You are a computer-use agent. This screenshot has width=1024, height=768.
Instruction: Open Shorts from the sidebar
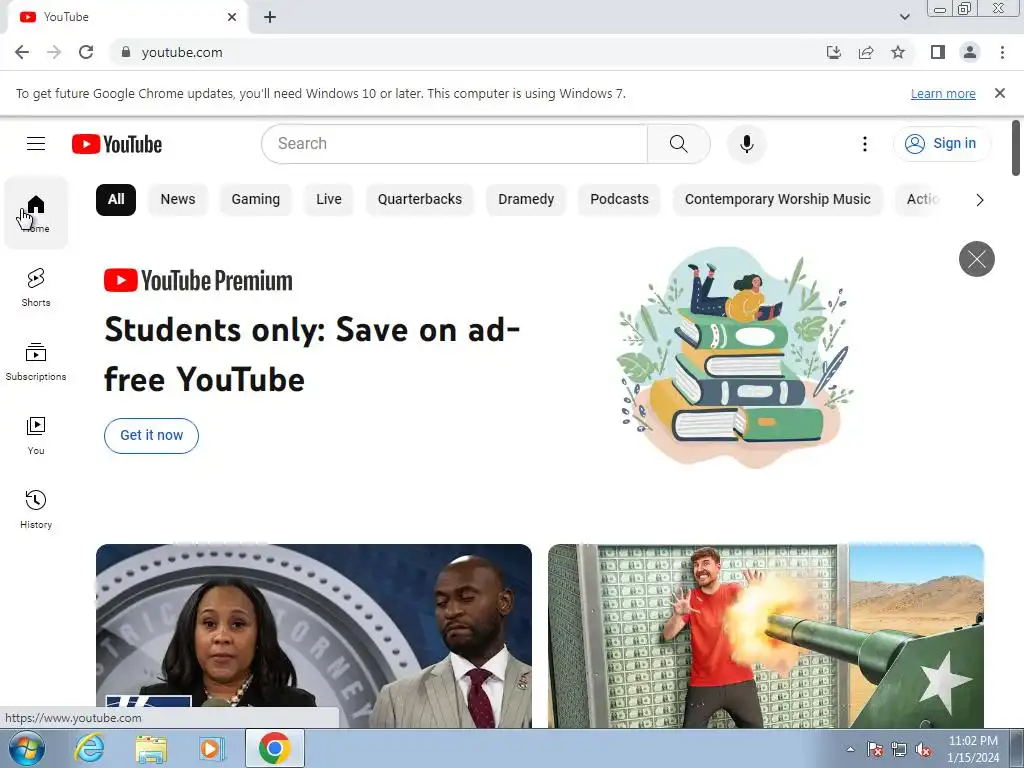click(x=36, y=287)
